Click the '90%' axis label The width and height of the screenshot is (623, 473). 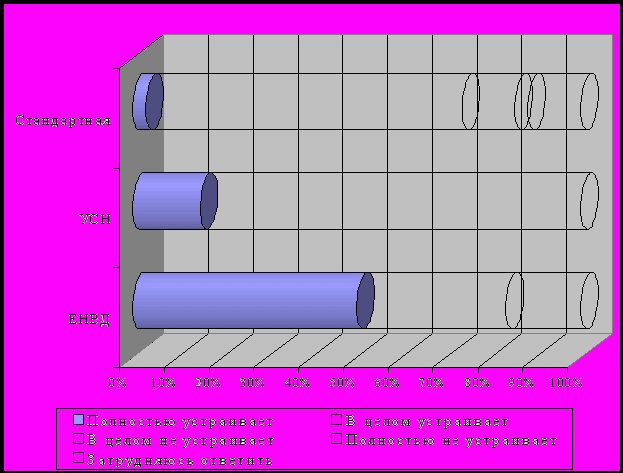[x=521, y=382]
